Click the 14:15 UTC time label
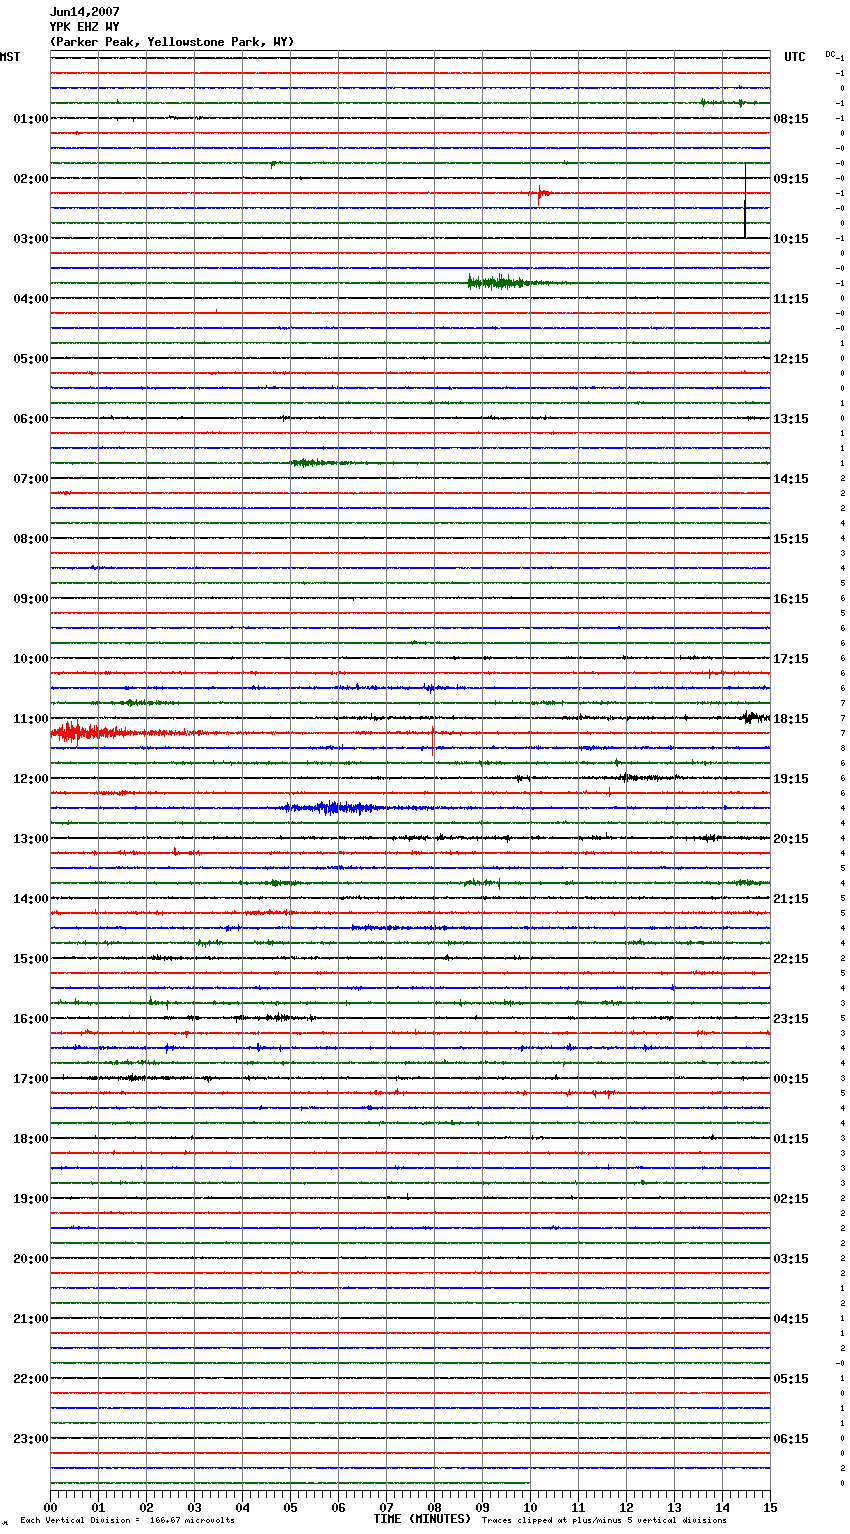 (x=791, y=479)
